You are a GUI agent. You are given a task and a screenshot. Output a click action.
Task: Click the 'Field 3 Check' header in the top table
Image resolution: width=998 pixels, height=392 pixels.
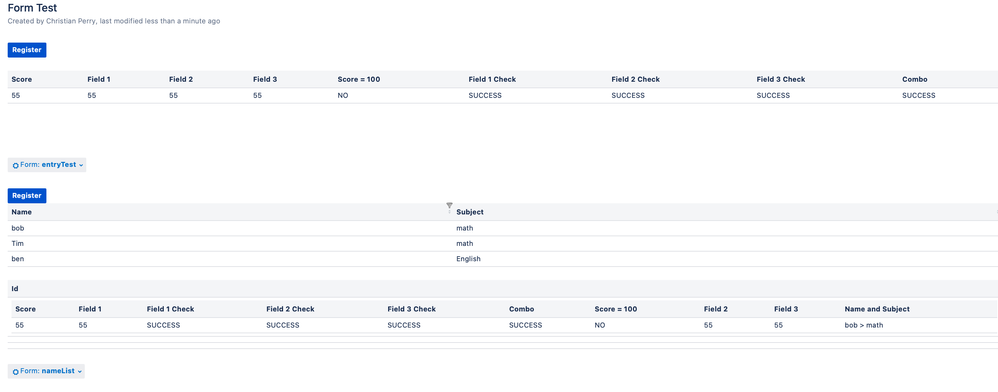[781, 80]
